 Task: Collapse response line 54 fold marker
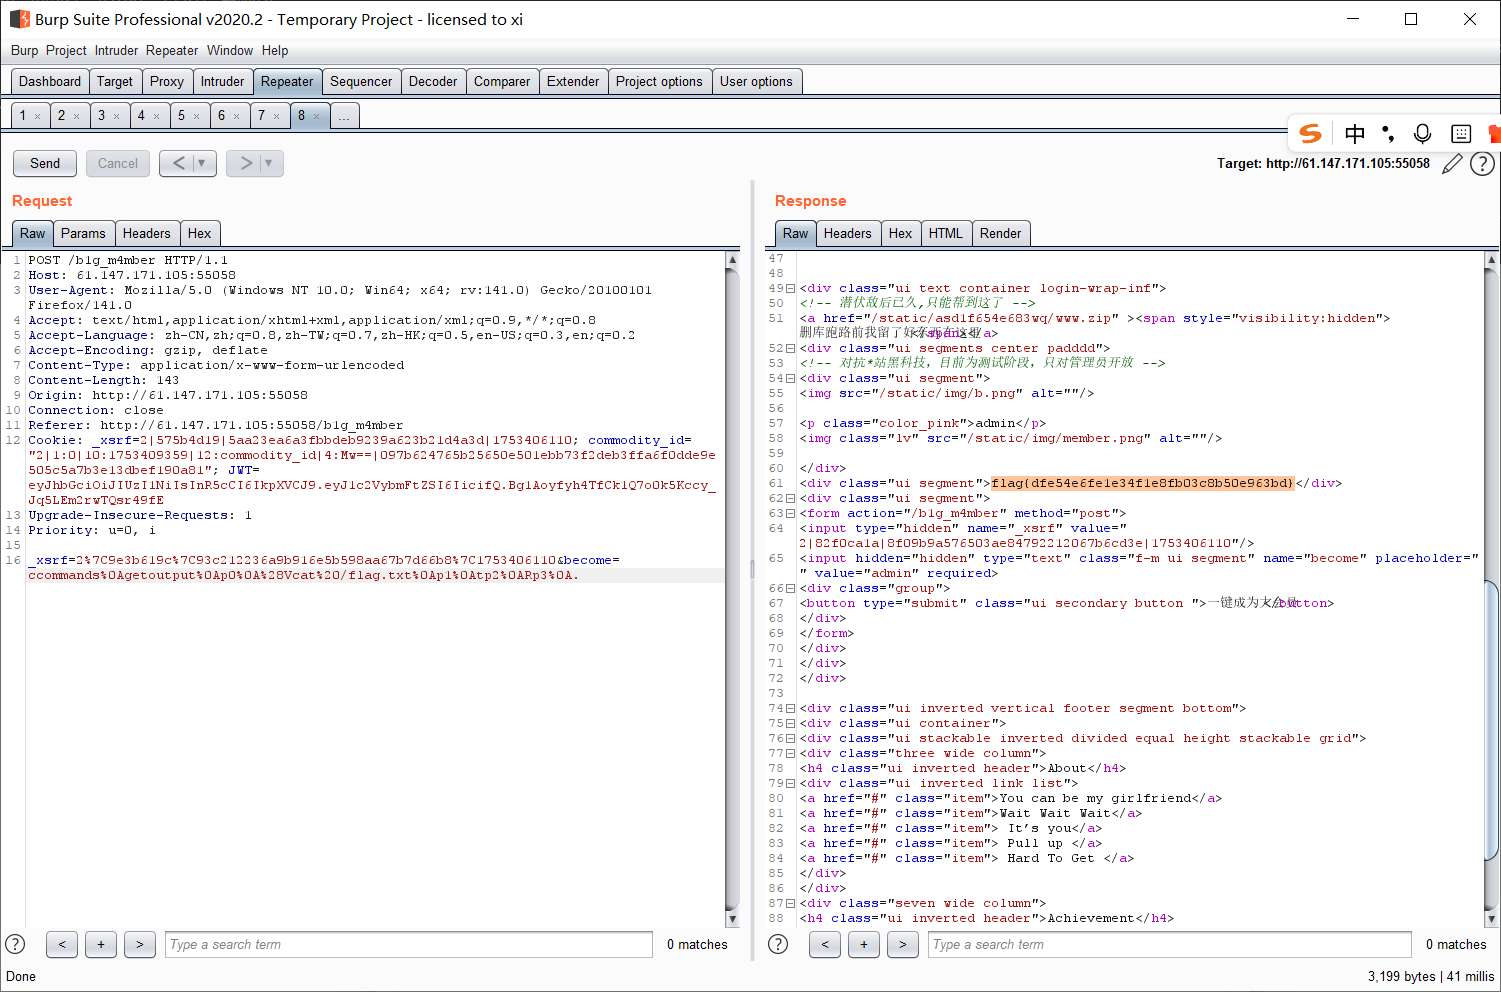[x=791, y=378]
